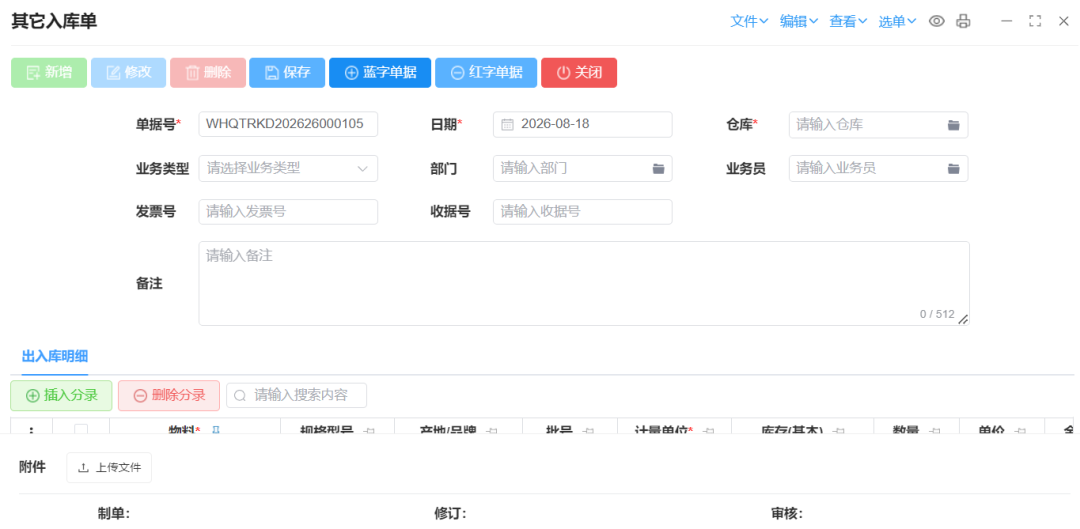Click the pin icon beside 物料 column

(216, 430)
